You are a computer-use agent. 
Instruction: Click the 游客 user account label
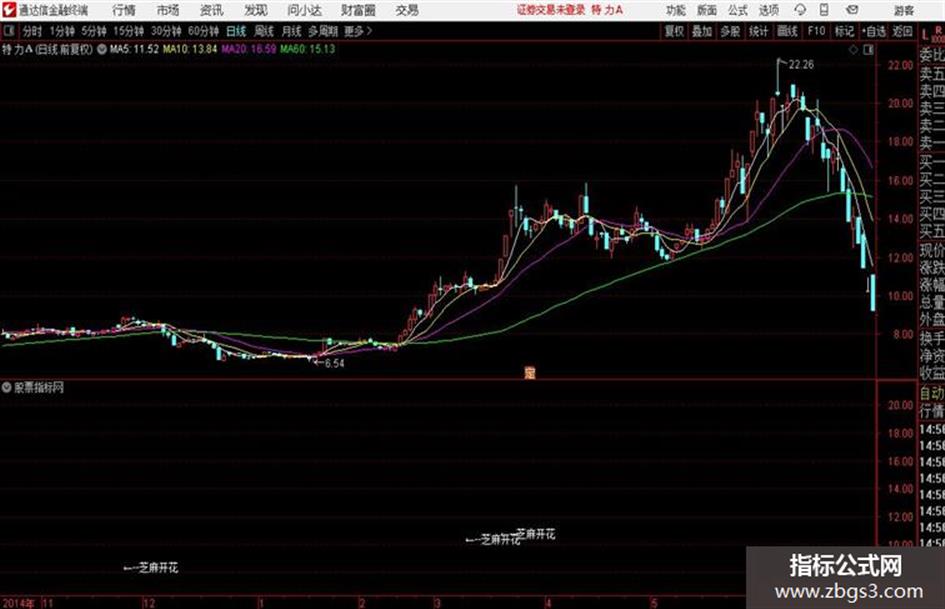coord(903,10)
